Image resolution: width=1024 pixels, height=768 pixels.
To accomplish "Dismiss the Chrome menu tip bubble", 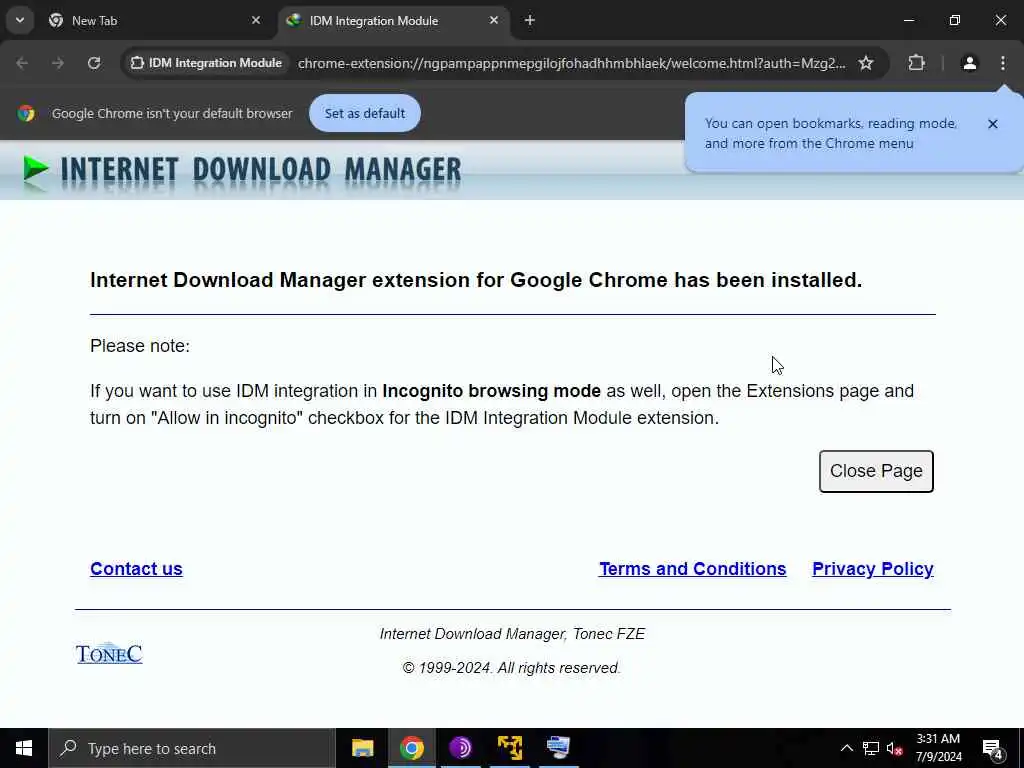I will pos(993,123).
